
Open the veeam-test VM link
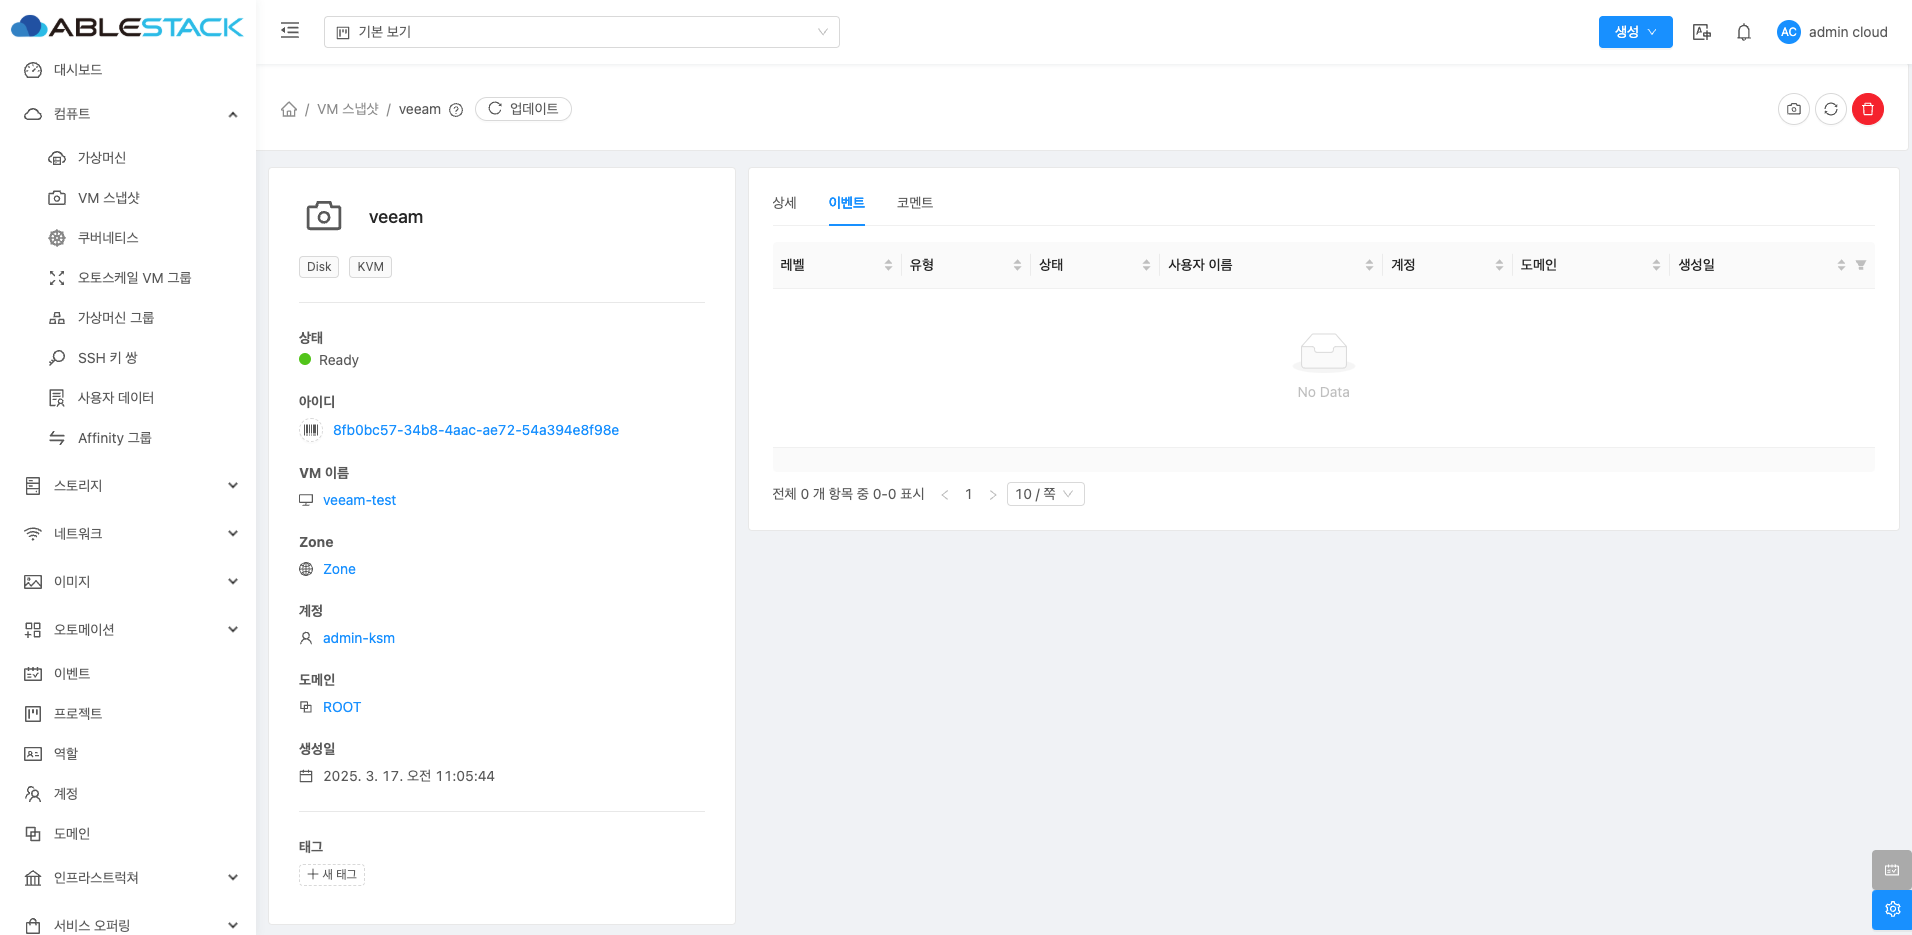[x=359, y=500]
